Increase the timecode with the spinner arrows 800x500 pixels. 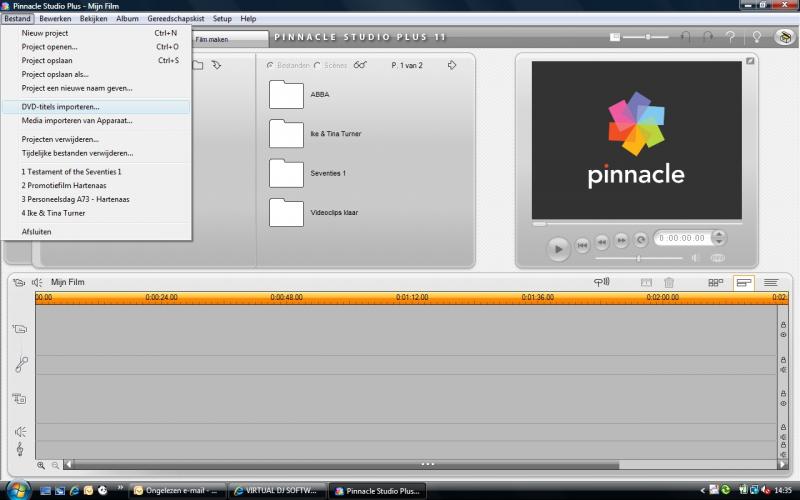tap(719, 235)
